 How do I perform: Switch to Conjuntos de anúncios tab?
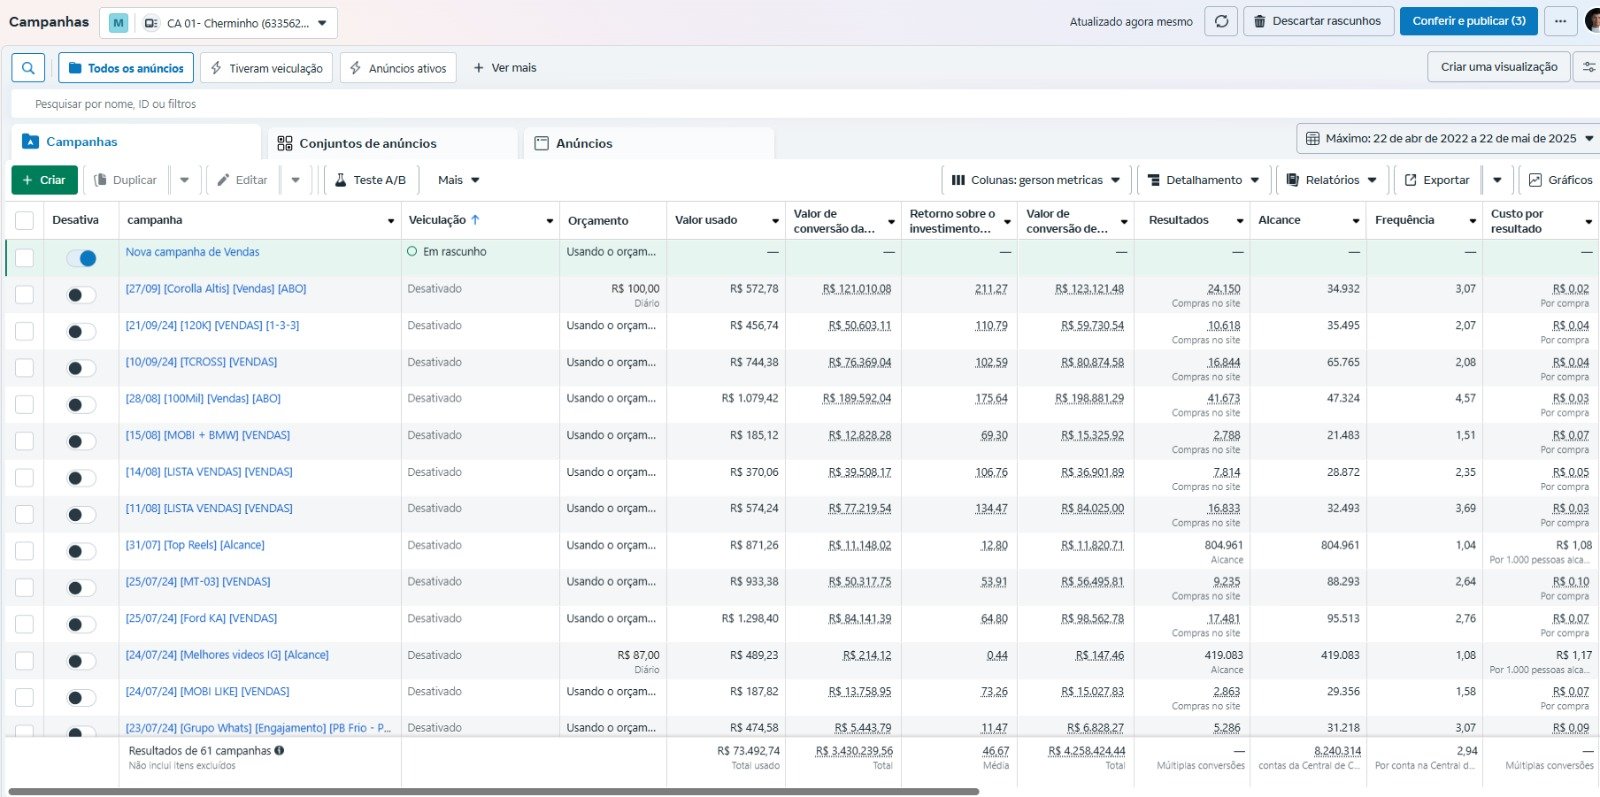367,143
